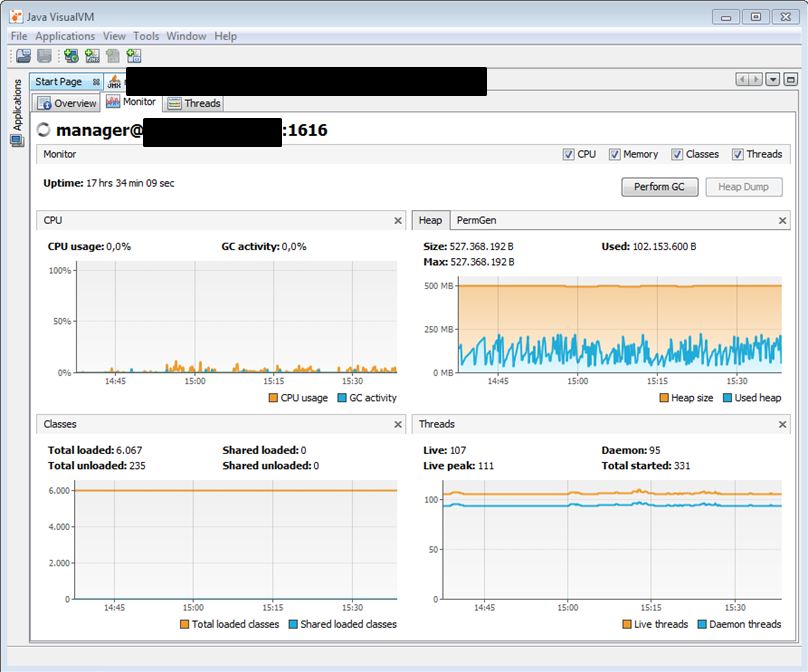Click the Add Remote Host toolbar icon
808x672 pixels.
[x=71, y=56]
